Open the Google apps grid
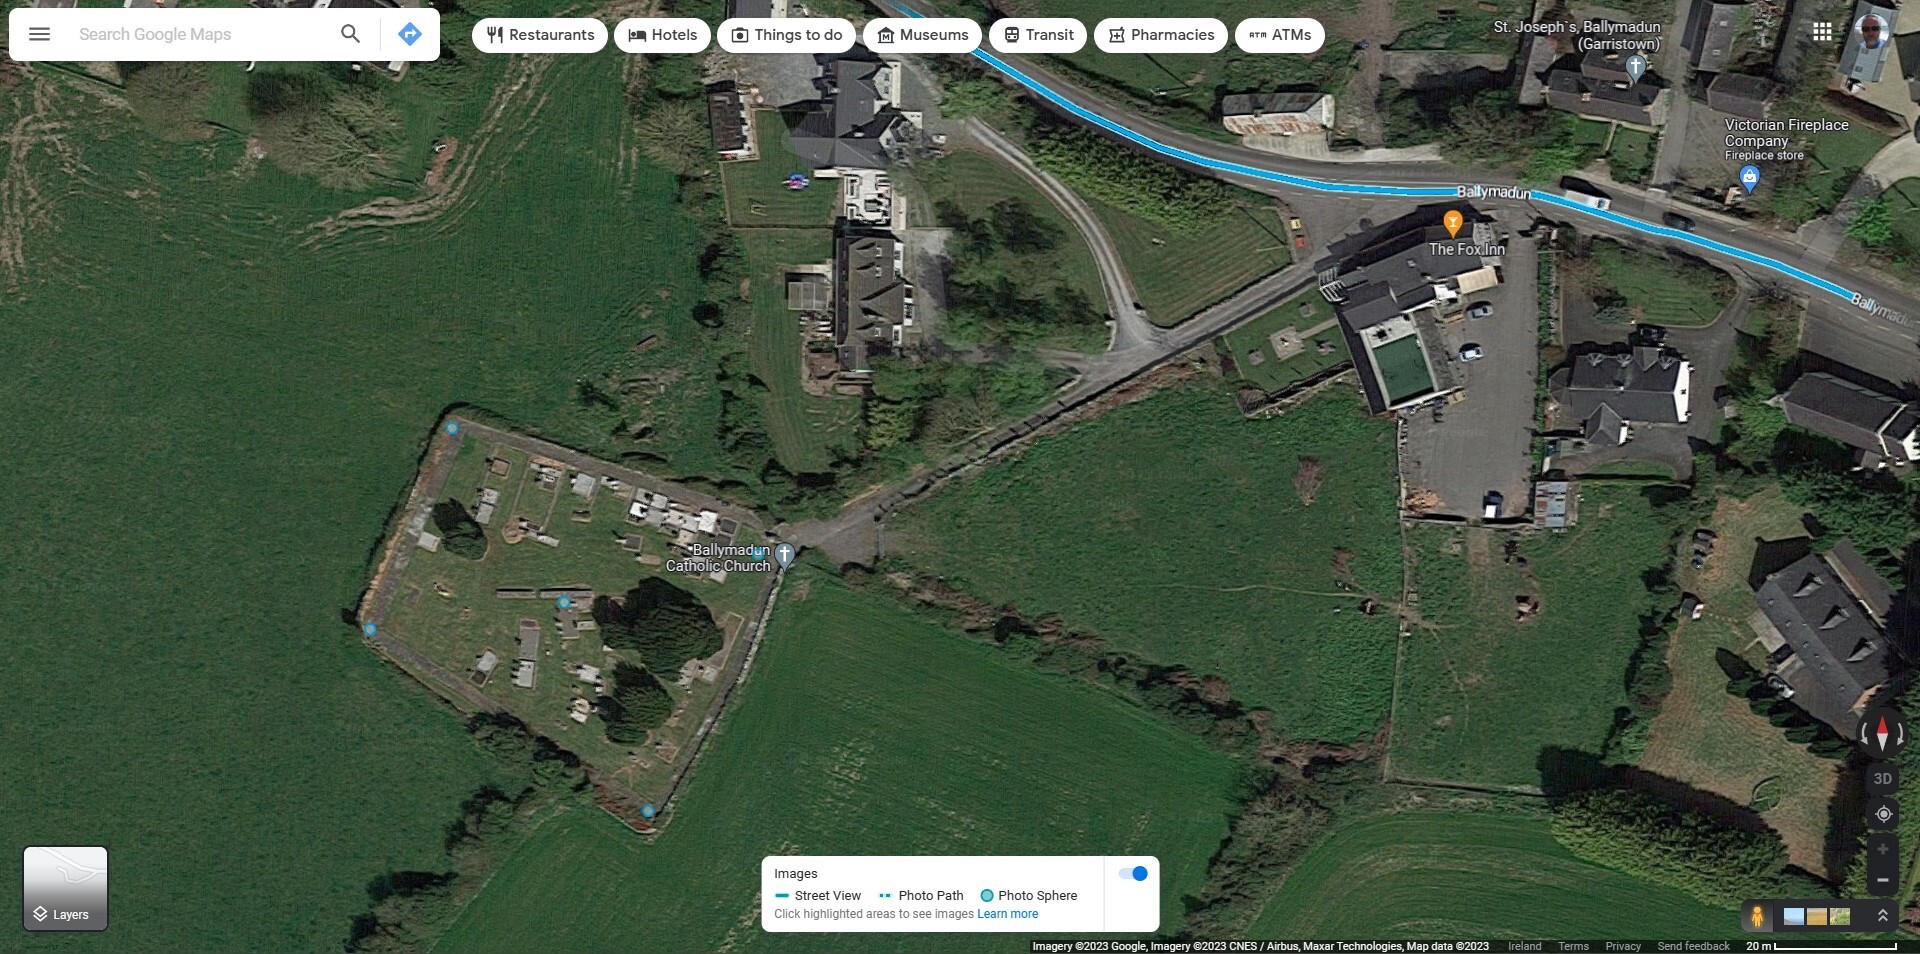Image resolution: width=1920 pixels, height=954 pixels. coord(1822,32)
